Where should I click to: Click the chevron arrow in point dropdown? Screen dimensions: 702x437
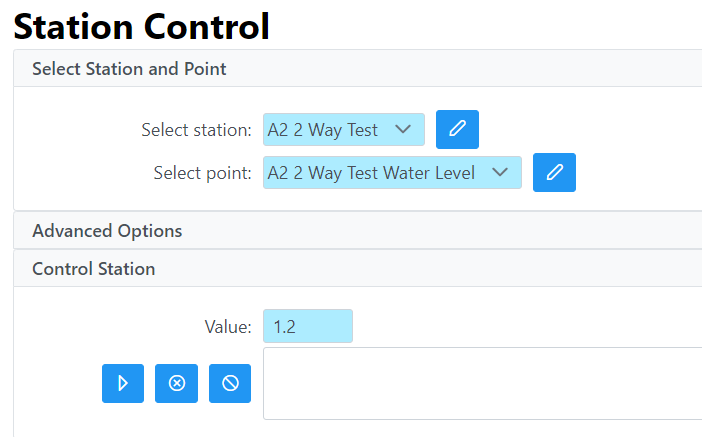[500, 173]
